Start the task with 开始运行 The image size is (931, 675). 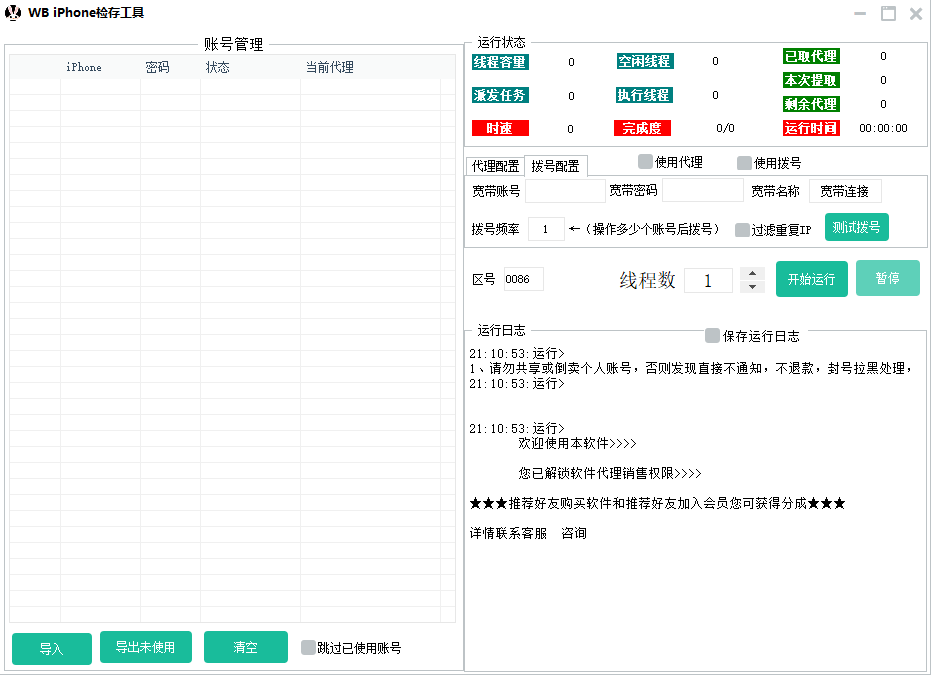[x=811, y=279]
